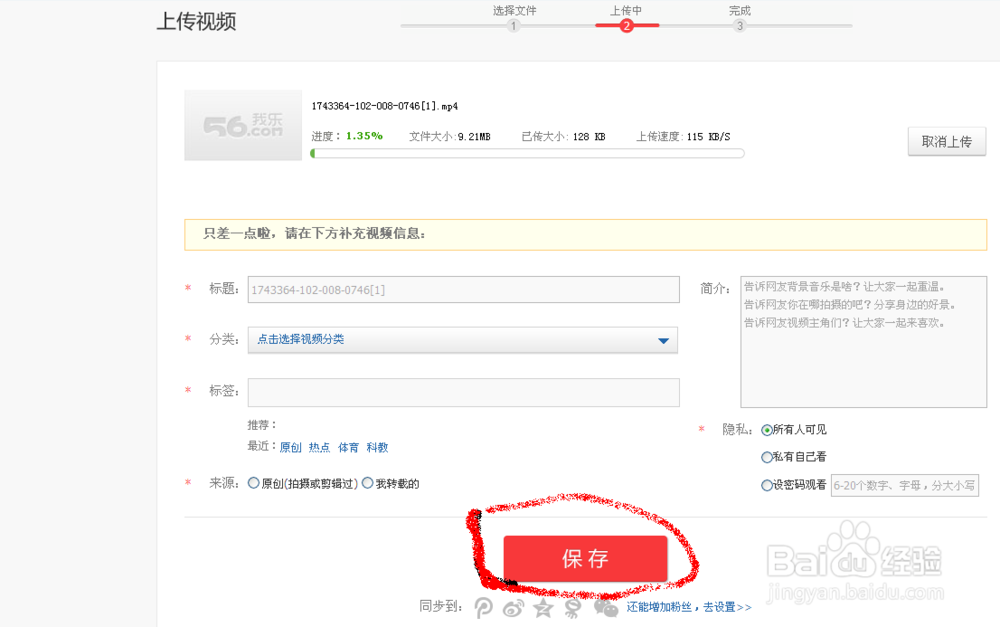Focus the password field for 设密码观看
1000x627 pixels.
click(x=904, y=485)
